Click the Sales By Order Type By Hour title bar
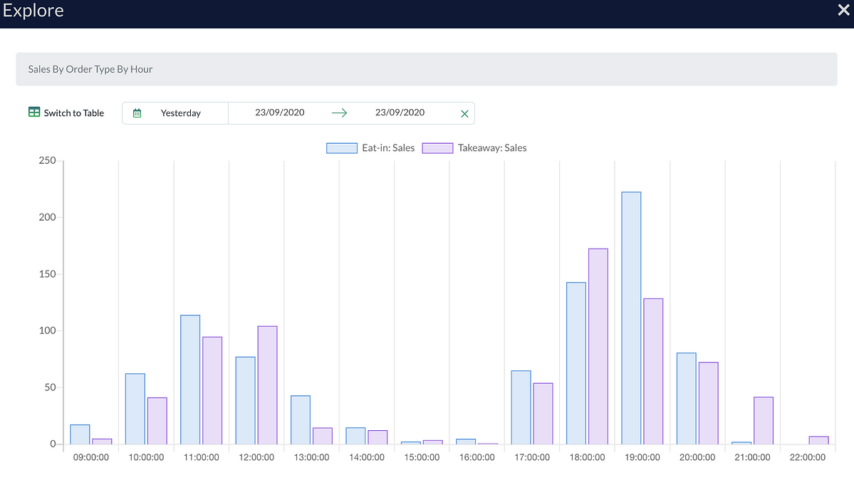This screenshot has width=854, height=480. [426, 69]
